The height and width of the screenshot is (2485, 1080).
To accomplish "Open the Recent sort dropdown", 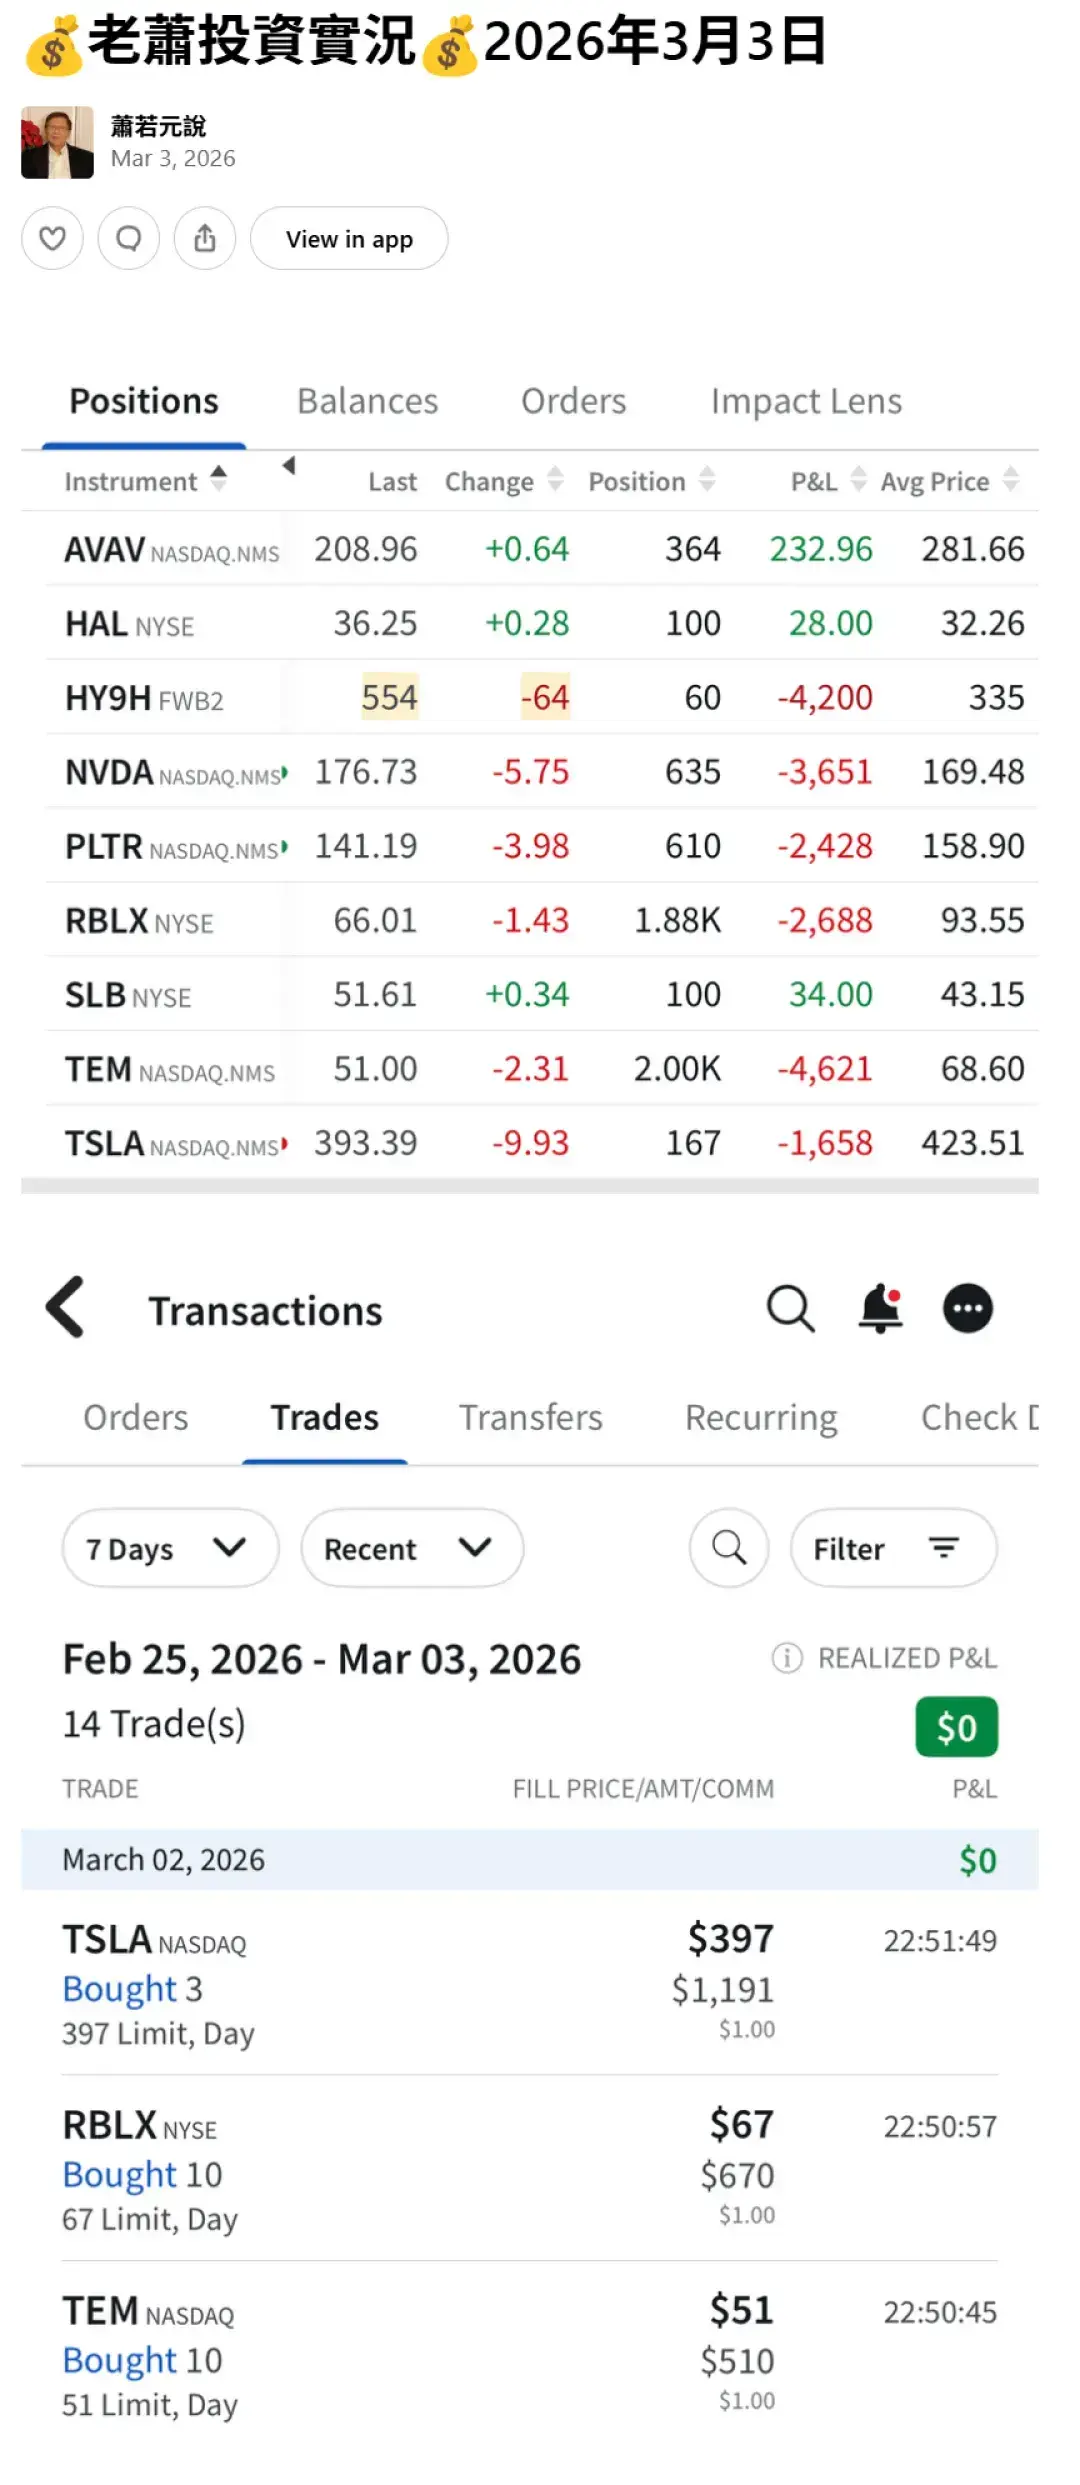I will tap(411, 1548).
